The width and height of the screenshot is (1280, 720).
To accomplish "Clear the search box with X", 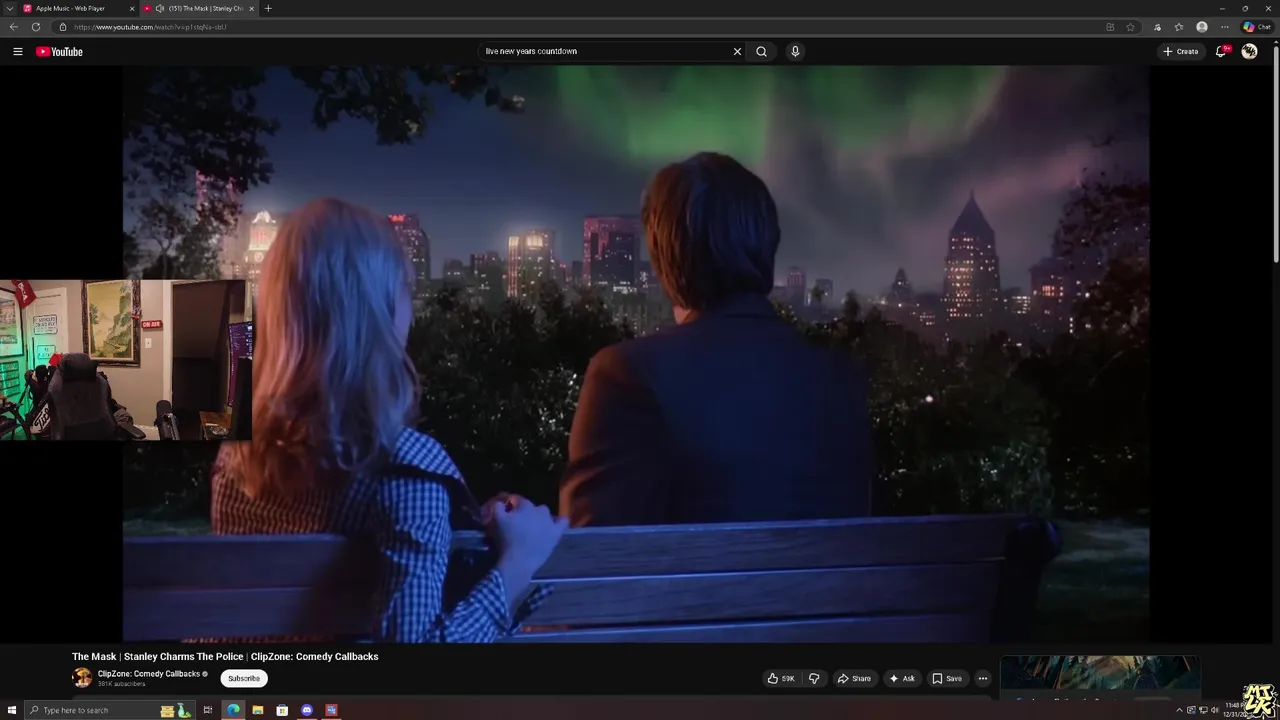I will (x=737, y=51).
